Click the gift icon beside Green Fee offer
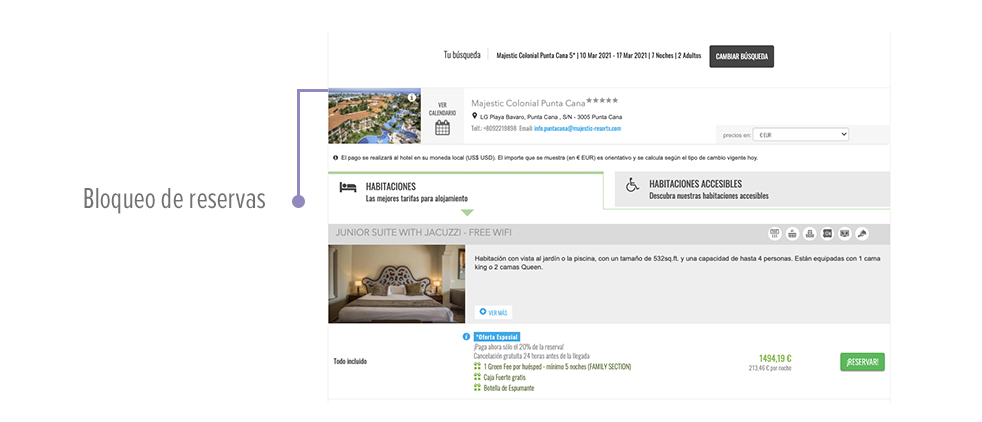The width and height of the screenshot is (982, 422). pyautogui.click(x=477, y=367)
